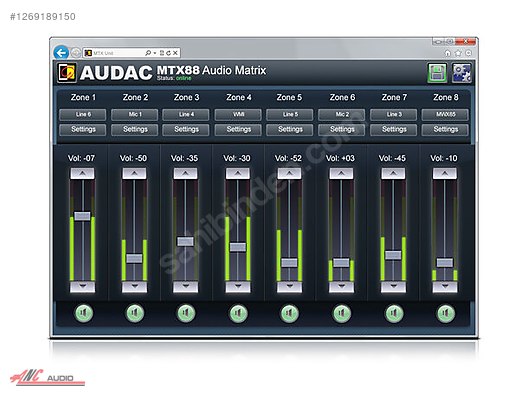Screen dimensions: 528x396
Task: Click the address bar search magnifier
Action: (148, 53)
